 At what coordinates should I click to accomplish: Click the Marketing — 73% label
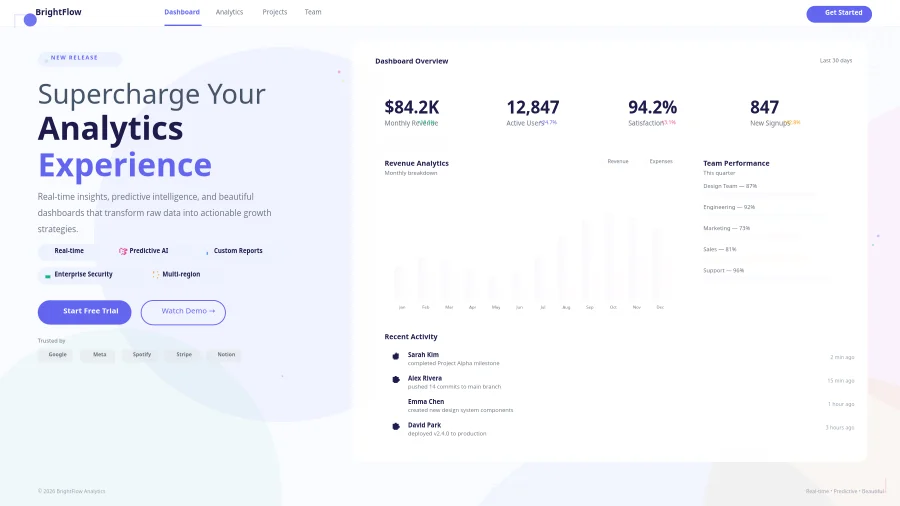726,228
